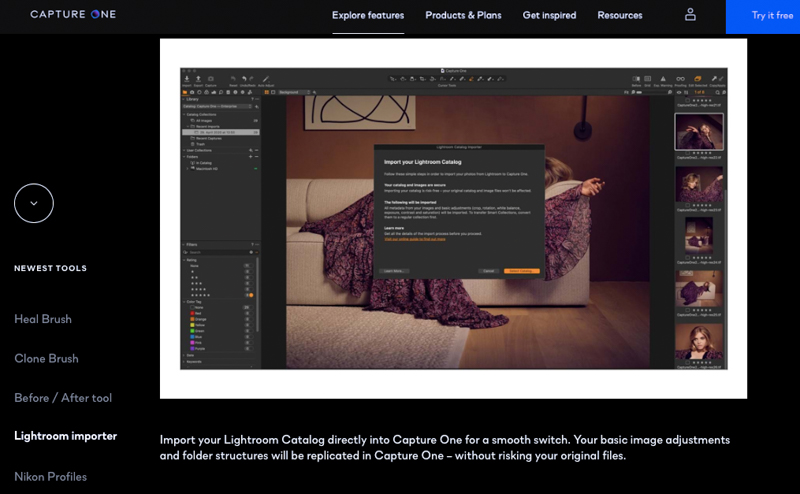
Task: Click the circular down chevron button
Action: click(34, 203)
